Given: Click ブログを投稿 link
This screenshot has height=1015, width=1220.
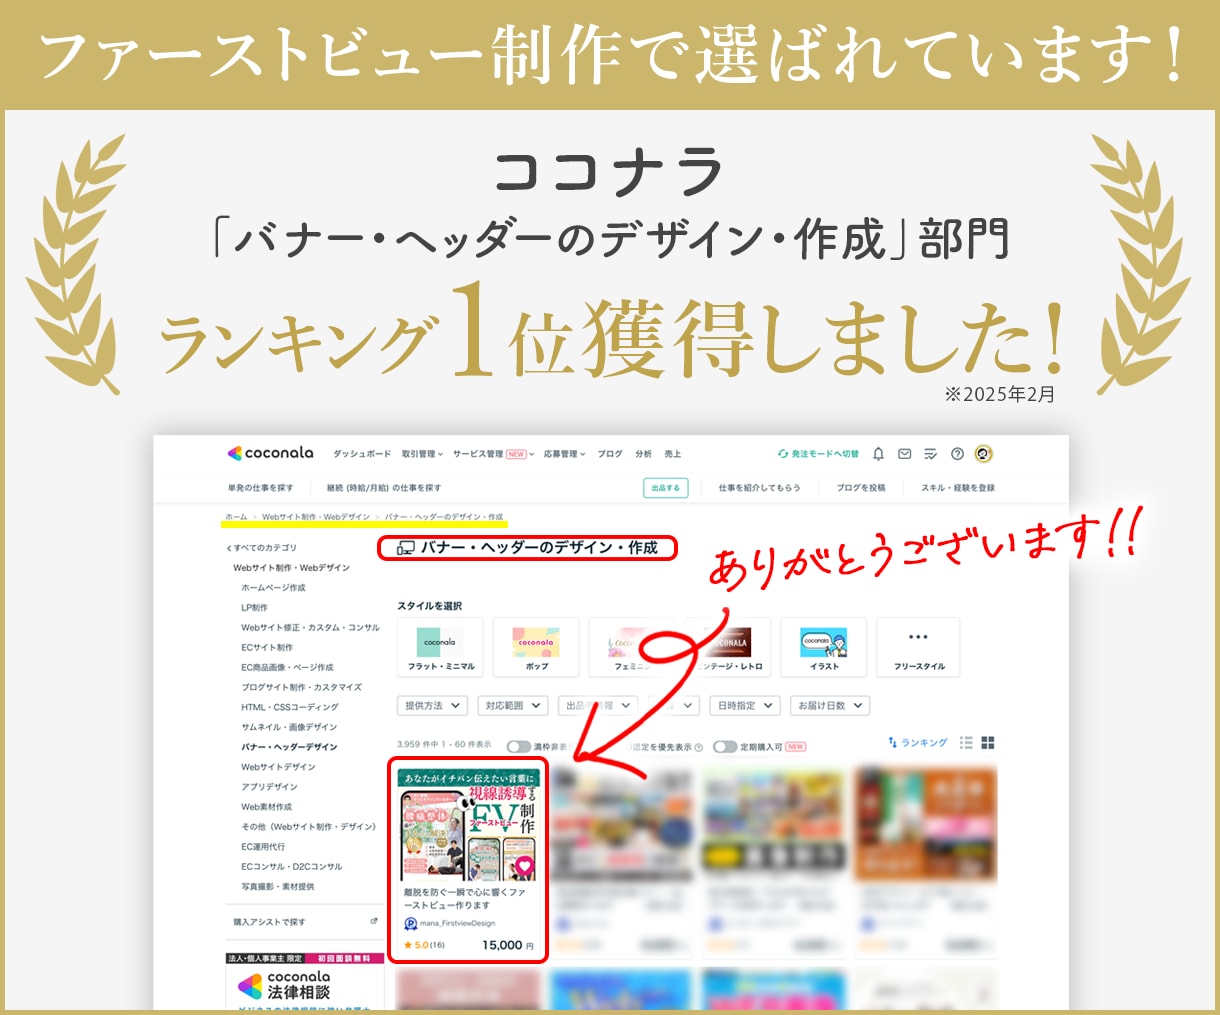Looking at the screenshot, I should [861, 488].
